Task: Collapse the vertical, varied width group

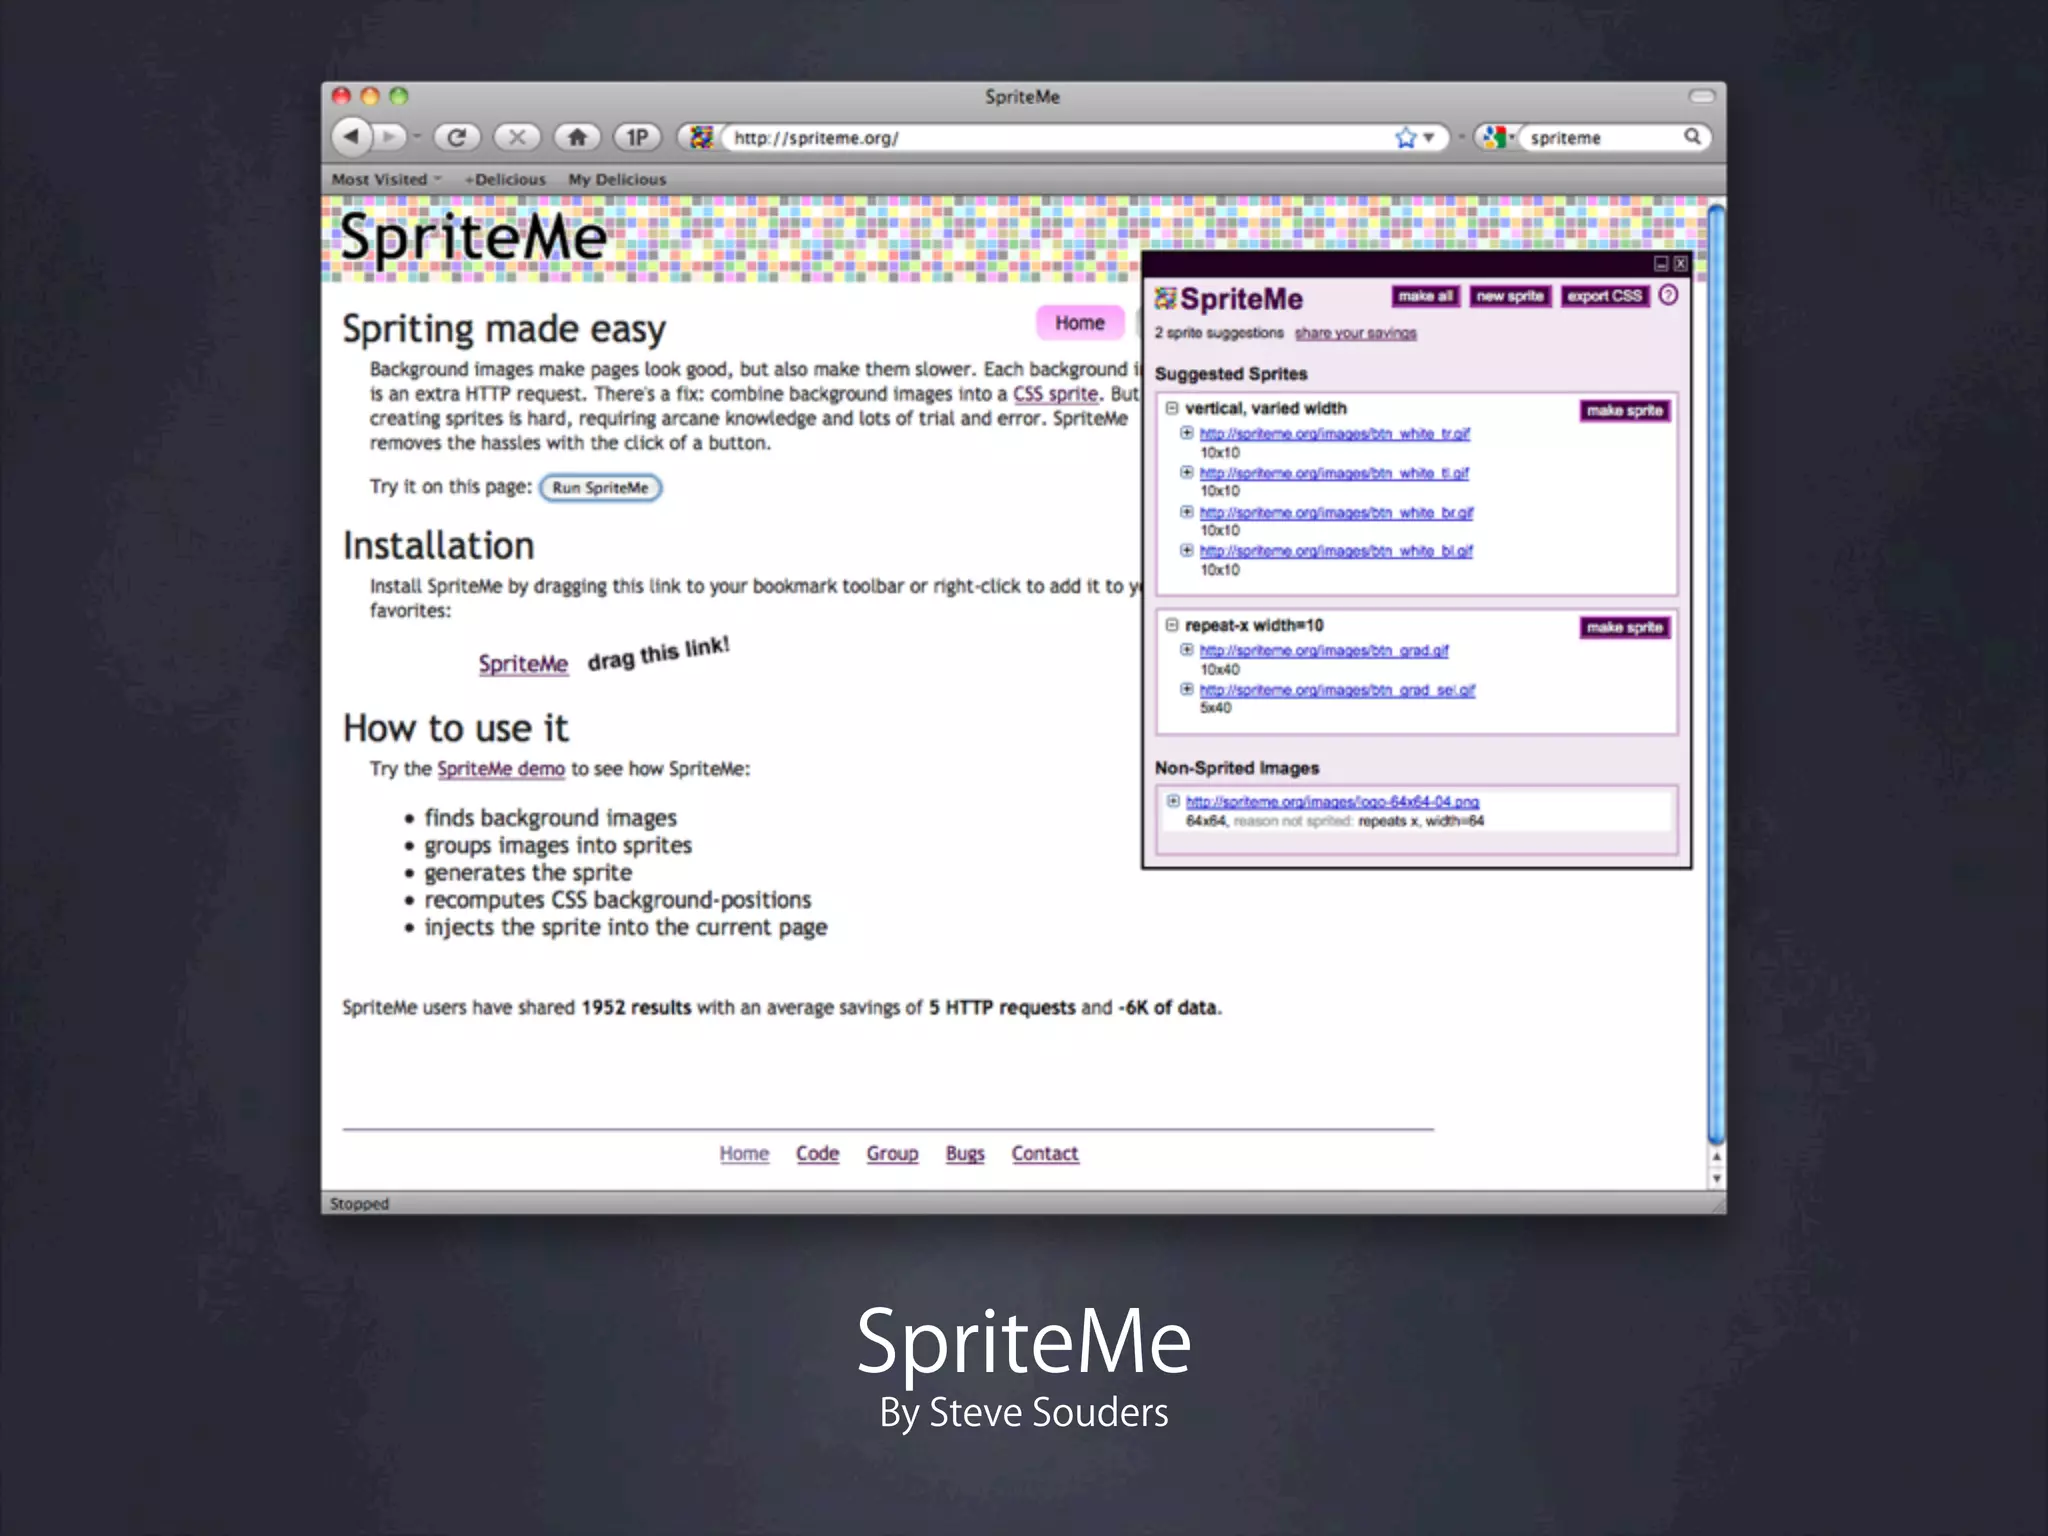Action: (1172, 408)
